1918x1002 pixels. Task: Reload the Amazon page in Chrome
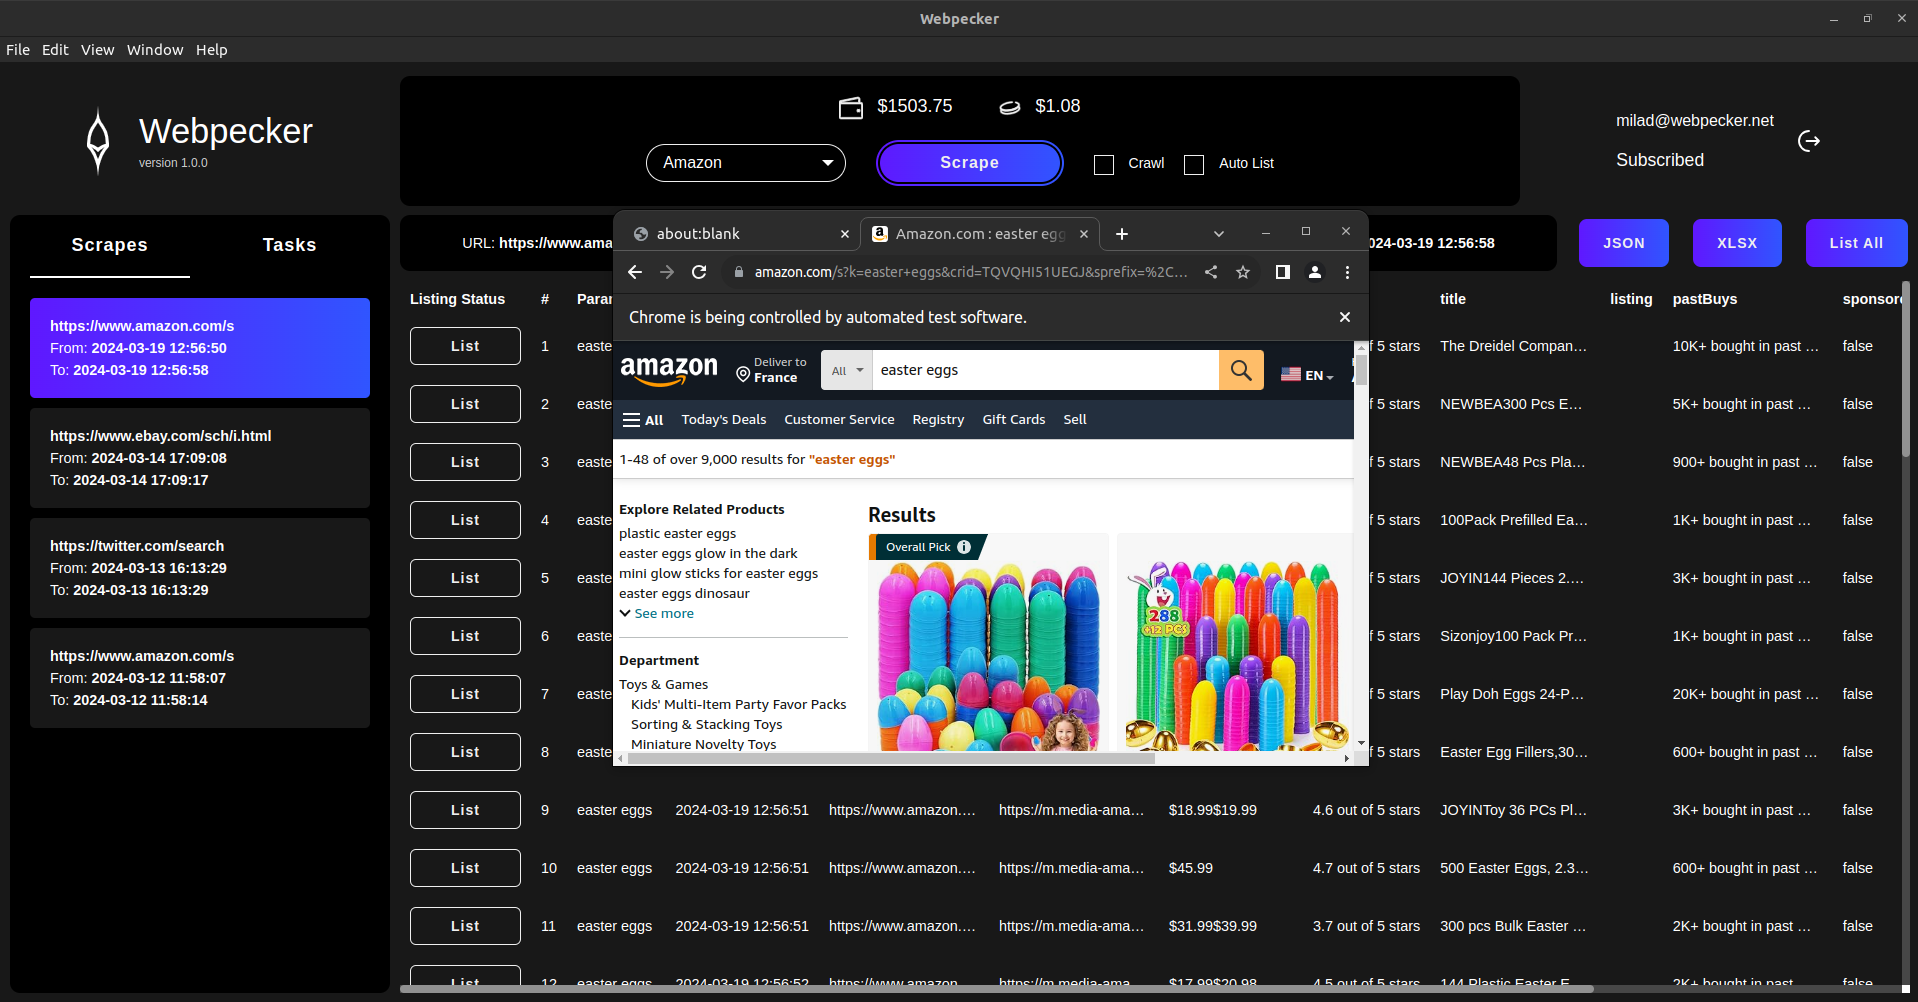click(699, 272)
